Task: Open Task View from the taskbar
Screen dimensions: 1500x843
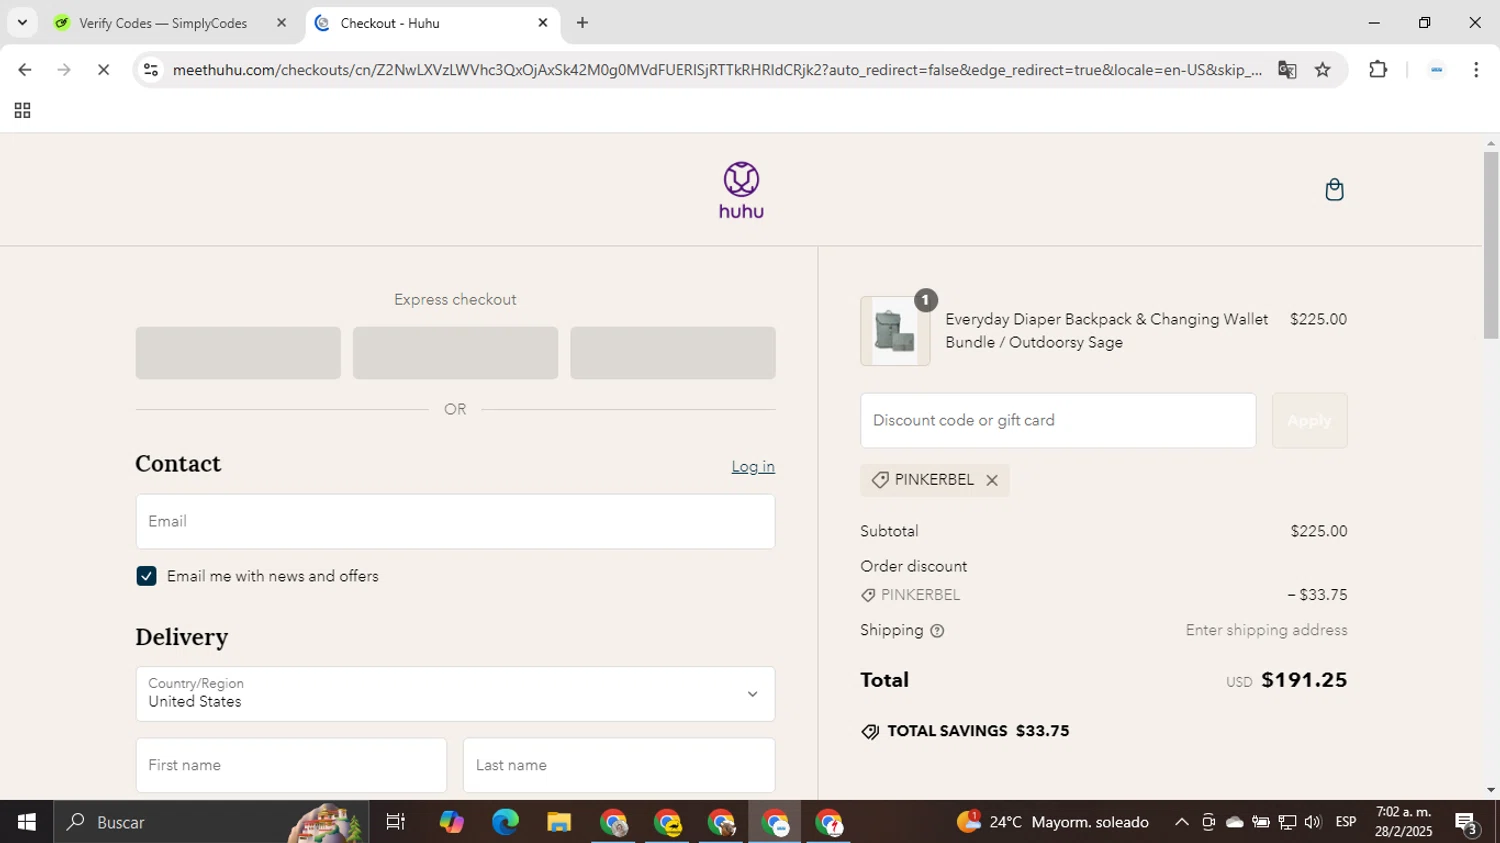Action: [x=396, y=822]
